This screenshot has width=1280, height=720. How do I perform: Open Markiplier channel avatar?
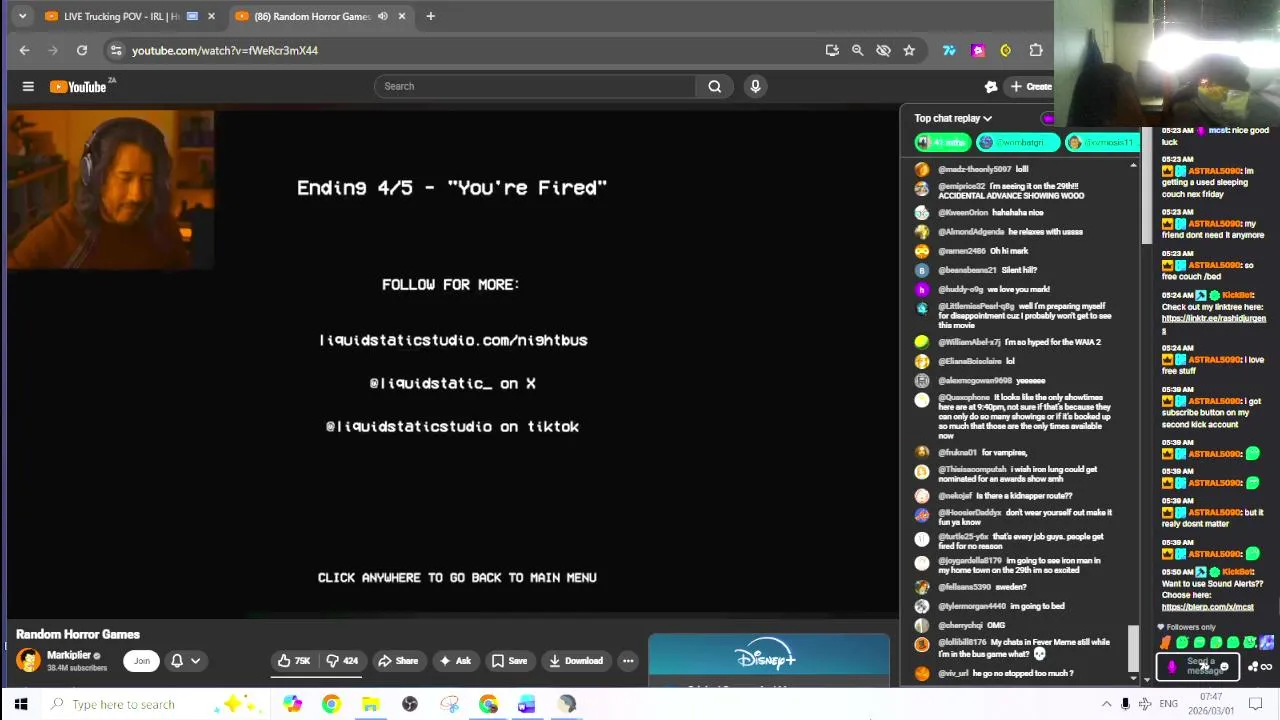[x=28, y=660]
